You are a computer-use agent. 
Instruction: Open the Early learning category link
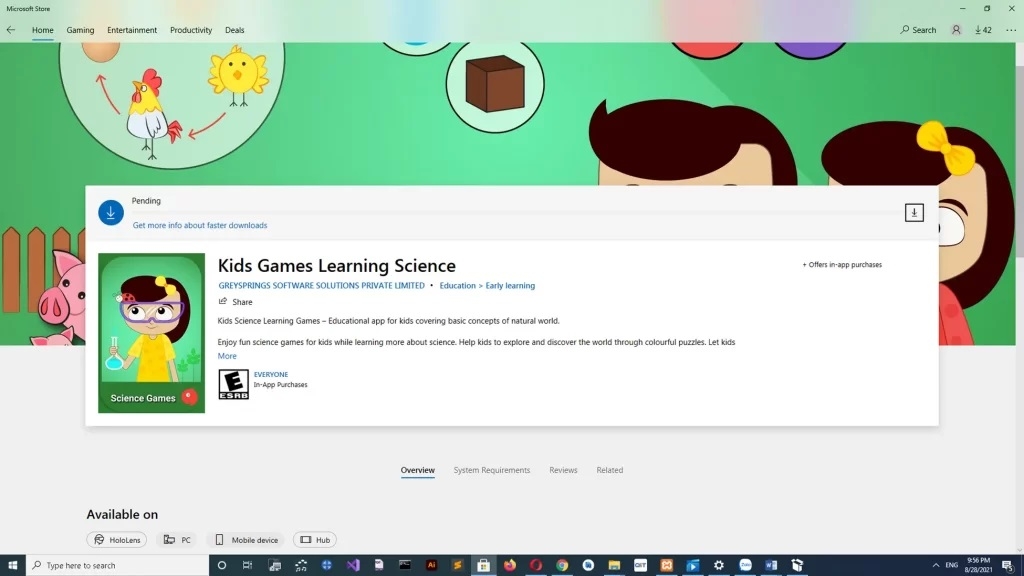(510, 285)
